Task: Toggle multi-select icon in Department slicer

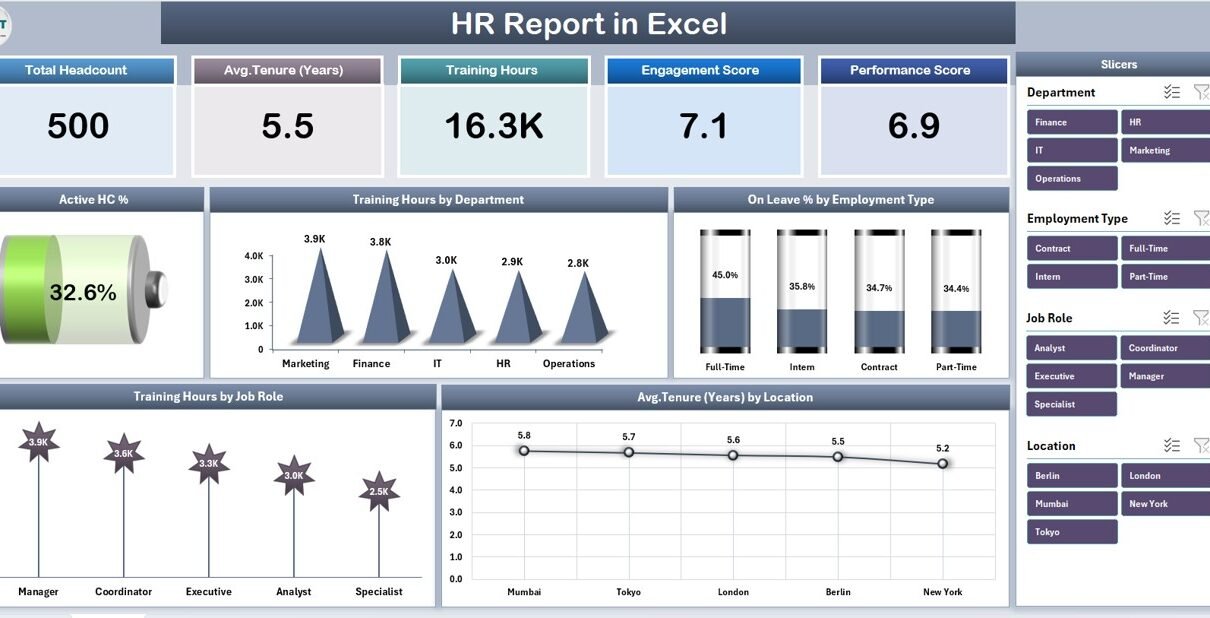Action: tap(1172, 92)
